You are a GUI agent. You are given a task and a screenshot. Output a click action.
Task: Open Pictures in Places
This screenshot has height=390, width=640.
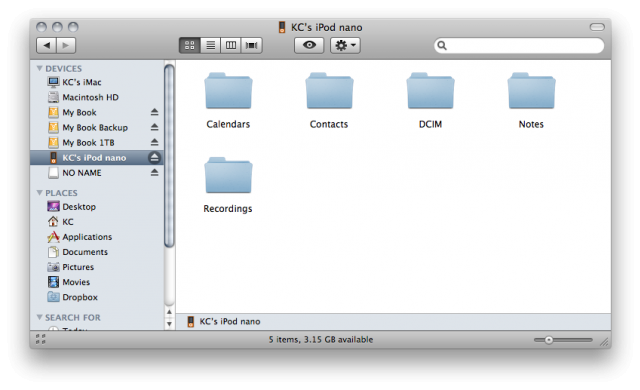[x=97, y=267]
